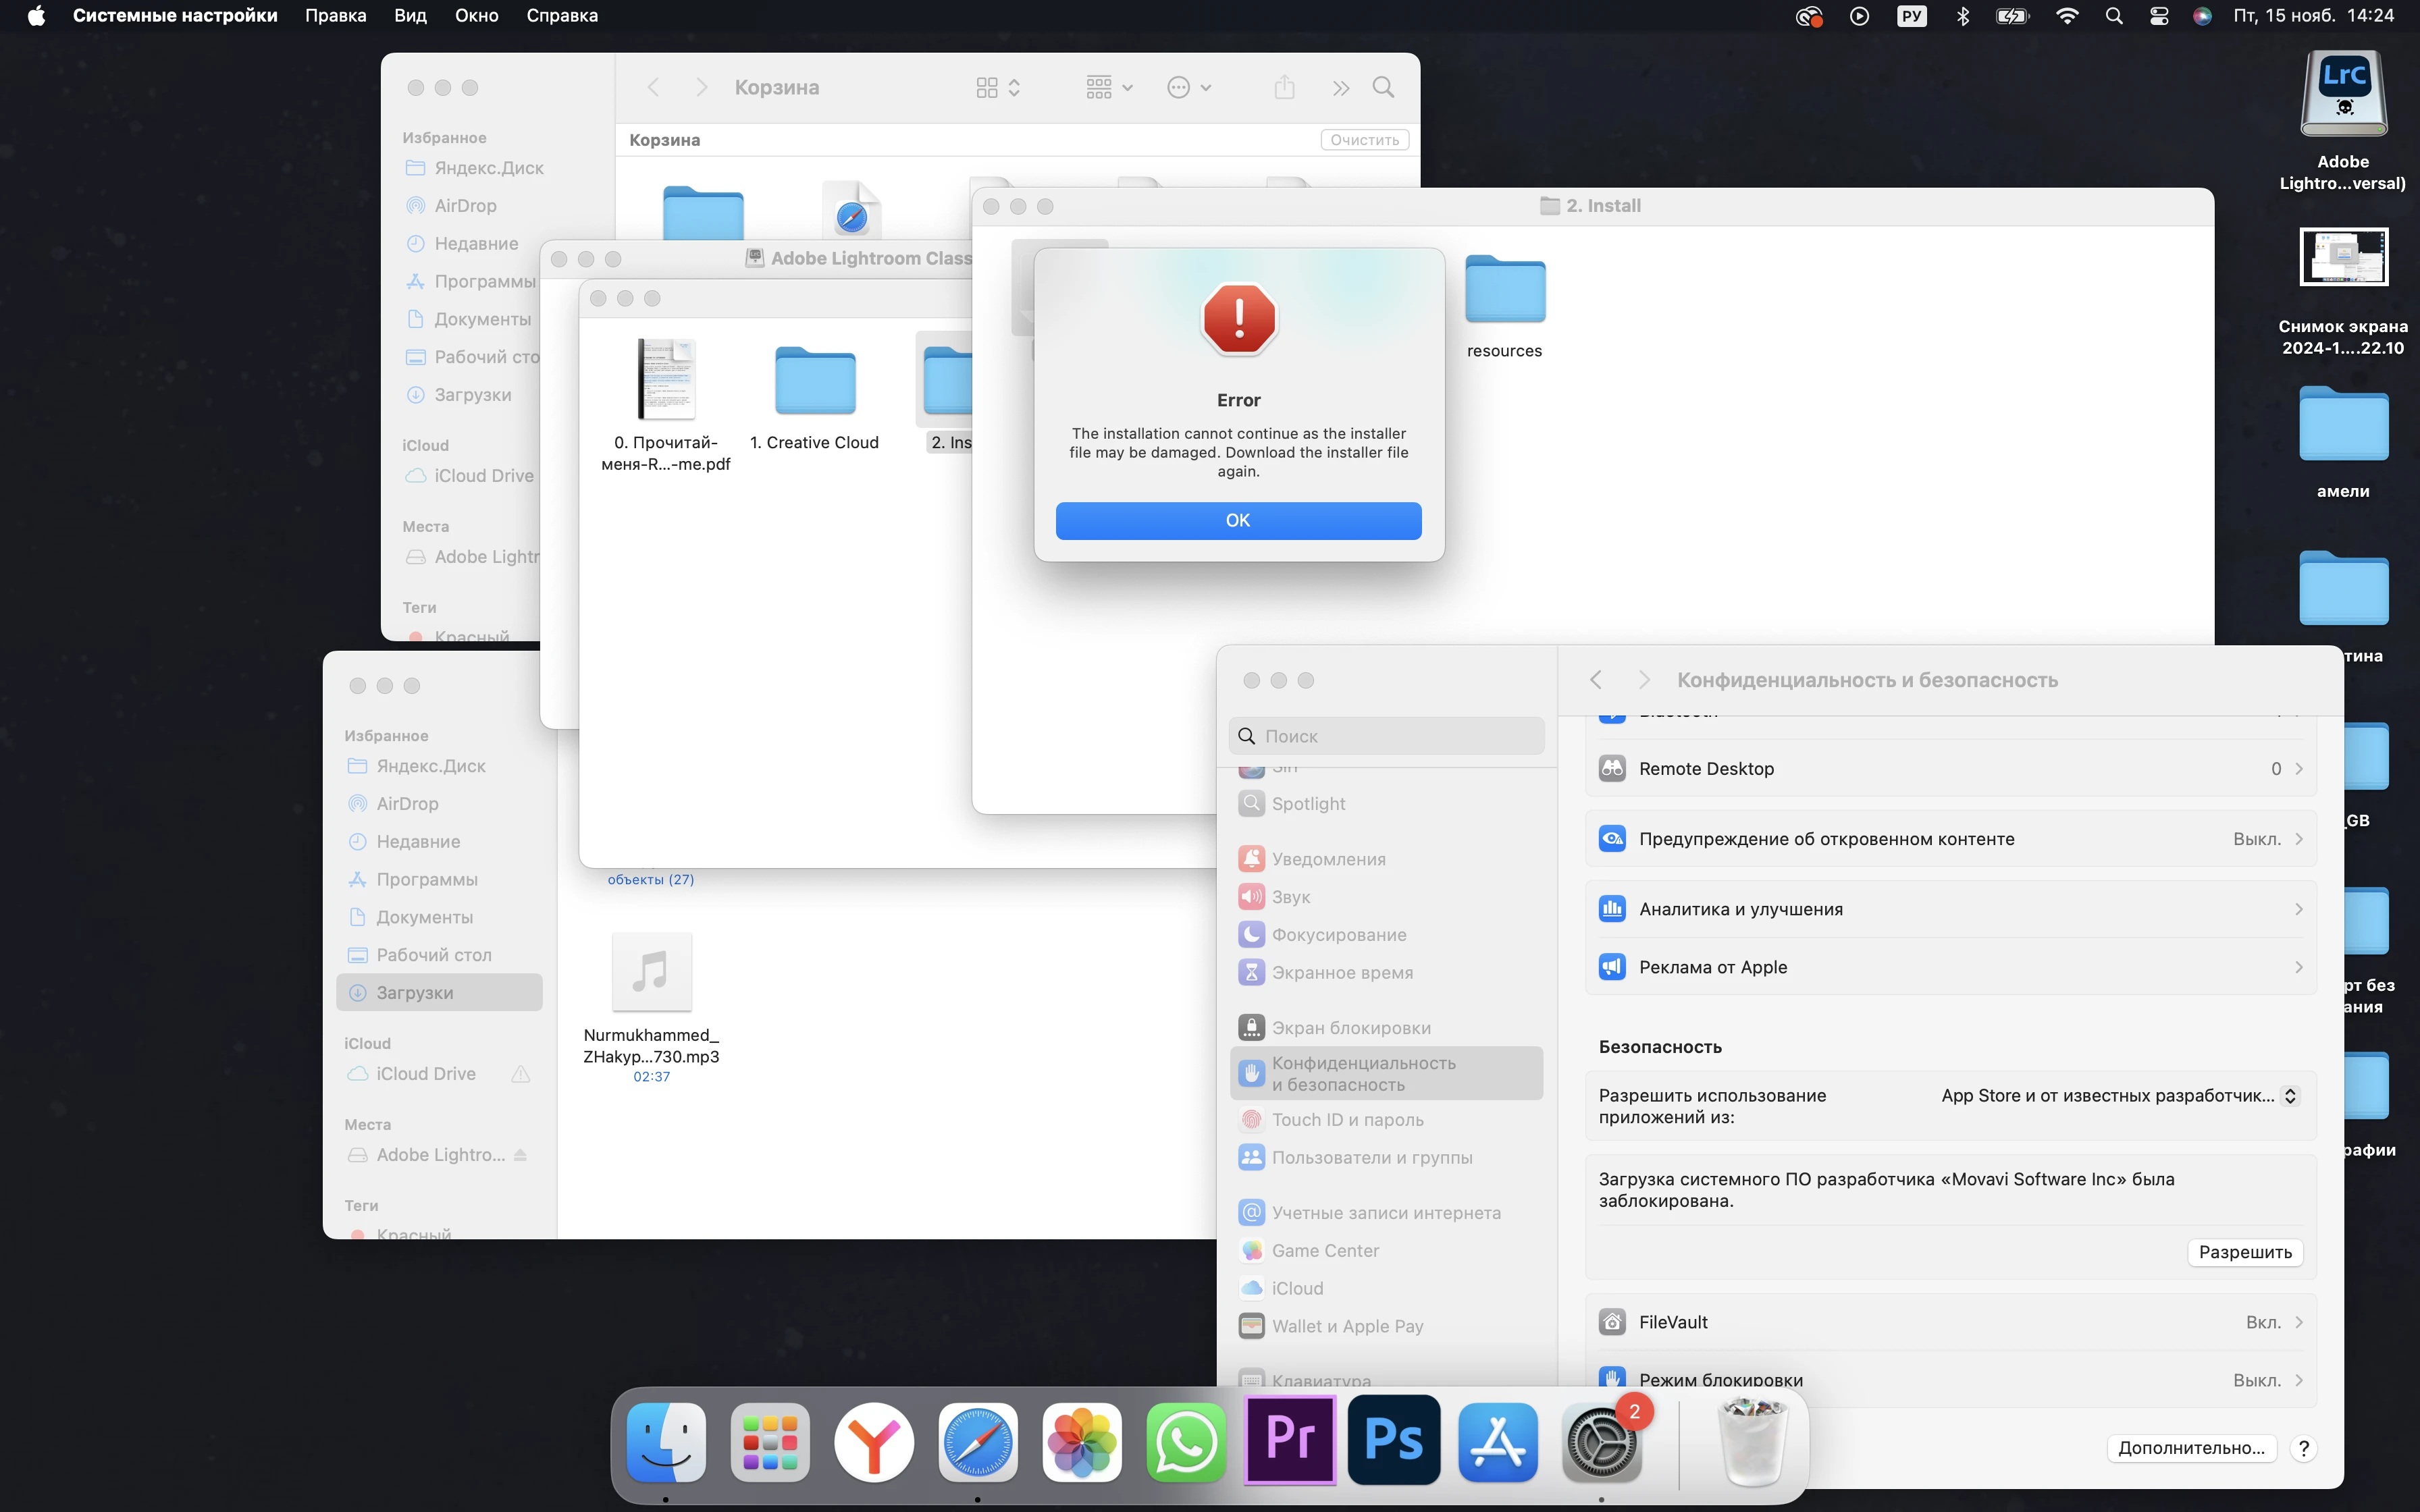The image size is (2420, 1512).
Task: Open Photos from the Dock
Action: pos(1082,1442)
